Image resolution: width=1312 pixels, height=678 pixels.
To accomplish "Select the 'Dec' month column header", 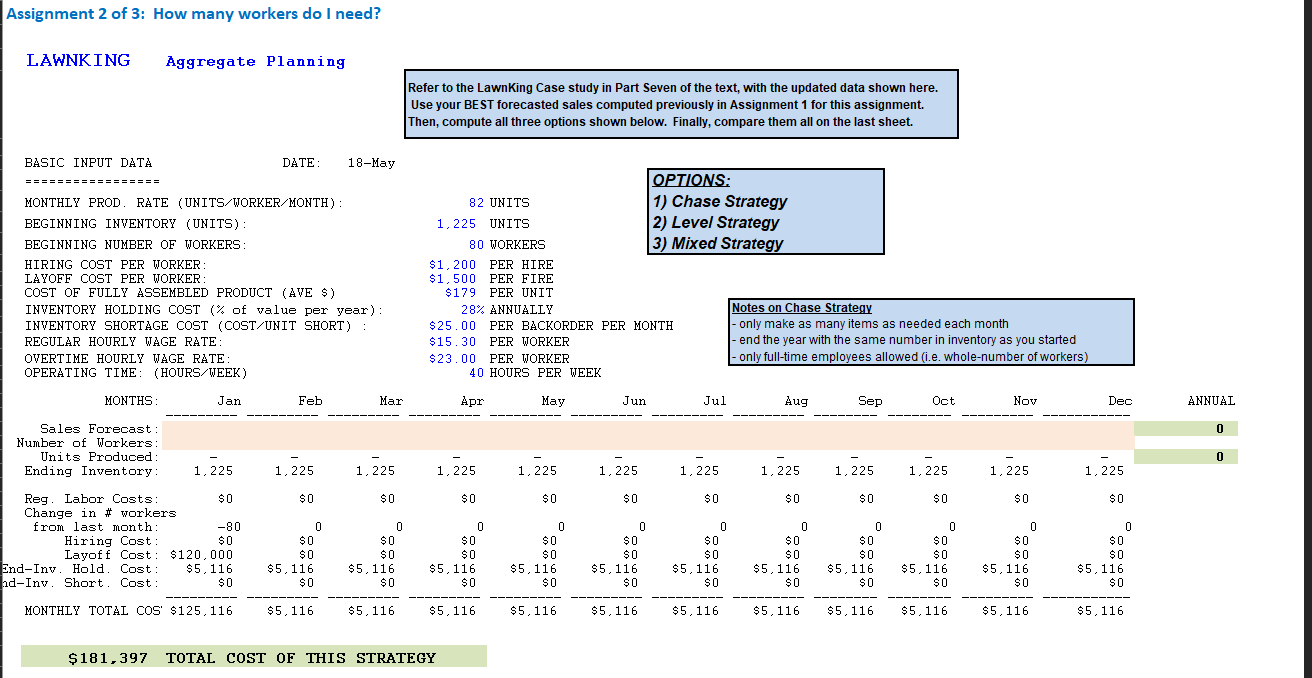I will 1120,401.
